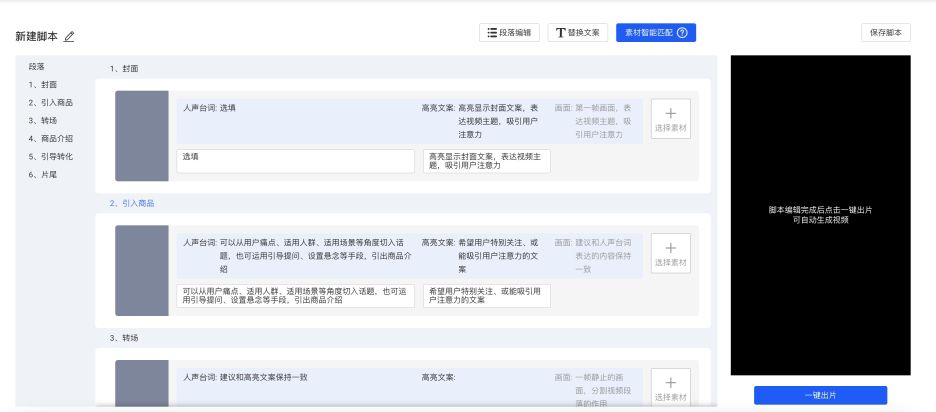This screenshot has width=936, height=412.
Task: Jump to 5、引导转化 in the sidebar
Action: point(51,156)
